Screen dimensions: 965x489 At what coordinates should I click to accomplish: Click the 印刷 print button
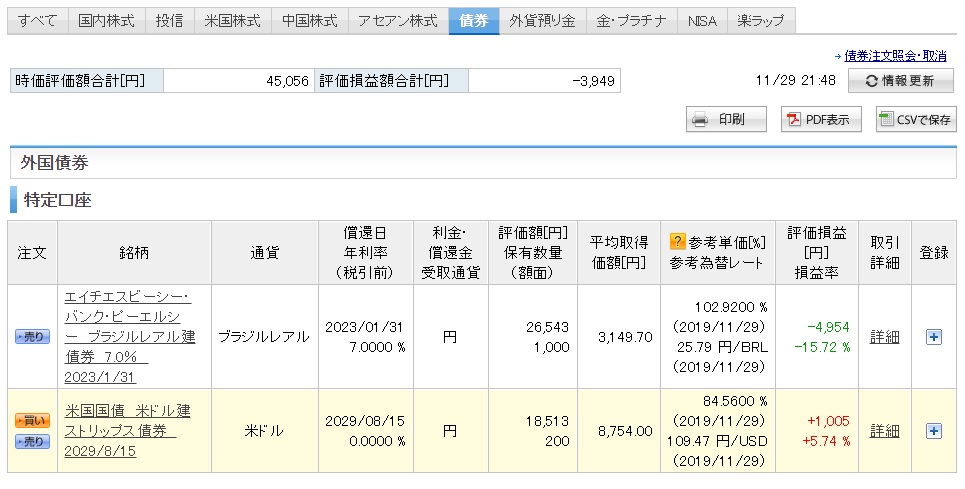pos(726,119)
